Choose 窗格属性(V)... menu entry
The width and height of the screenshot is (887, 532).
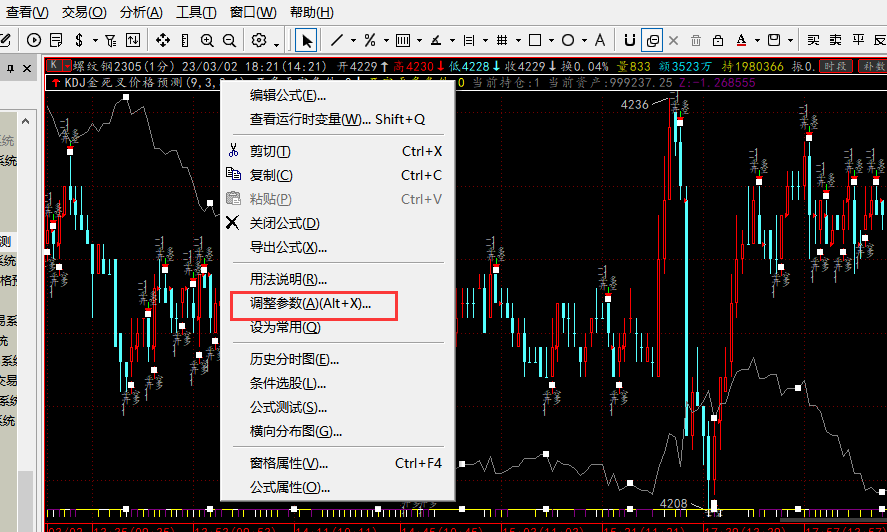pyautogui.click(x=338, y=464)
